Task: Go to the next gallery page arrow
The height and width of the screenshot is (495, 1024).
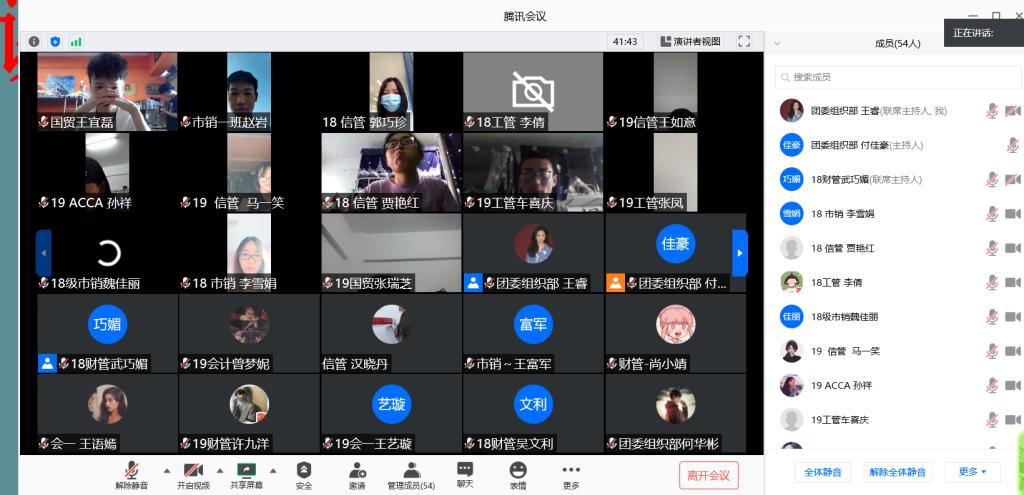Action: 740,253
